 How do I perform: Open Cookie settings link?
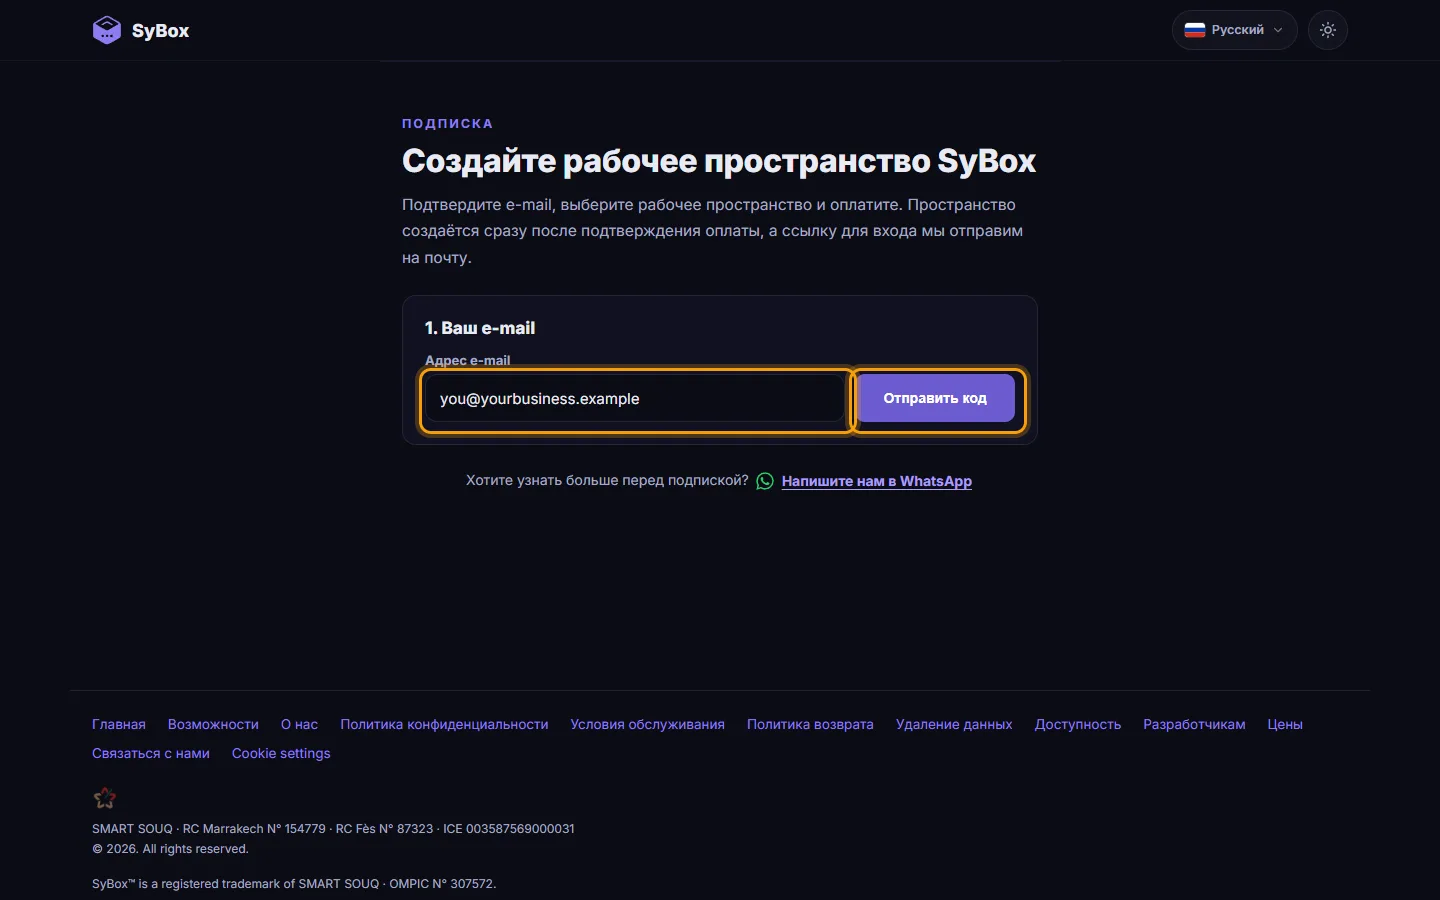281,753
